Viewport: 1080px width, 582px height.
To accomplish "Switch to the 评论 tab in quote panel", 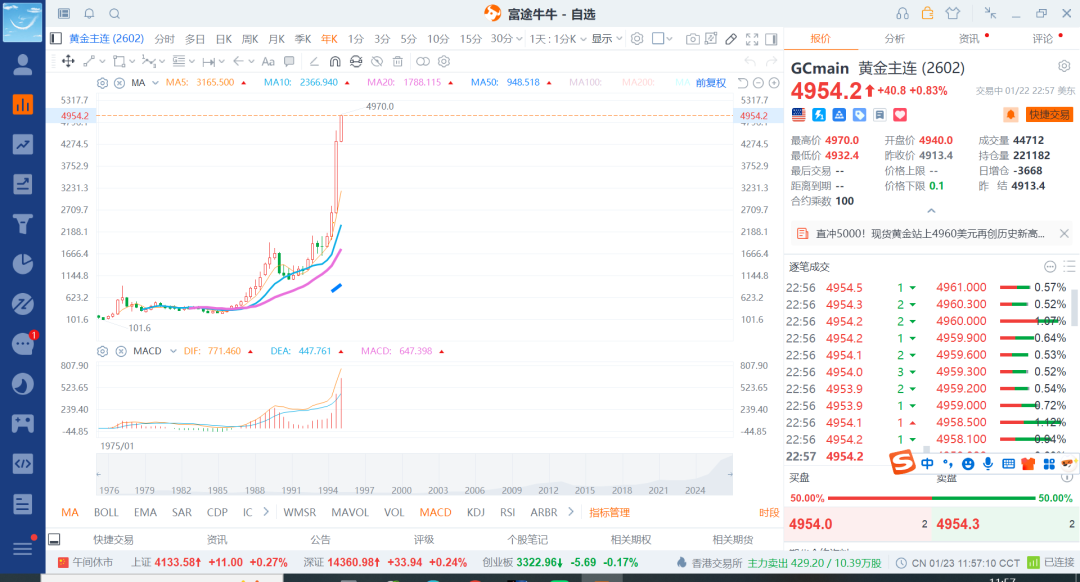I will (1043, 39).
